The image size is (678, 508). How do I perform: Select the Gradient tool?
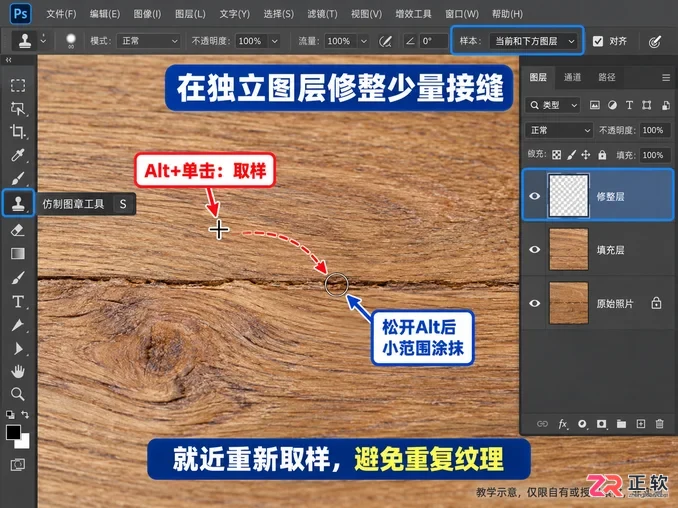point(18,253)
